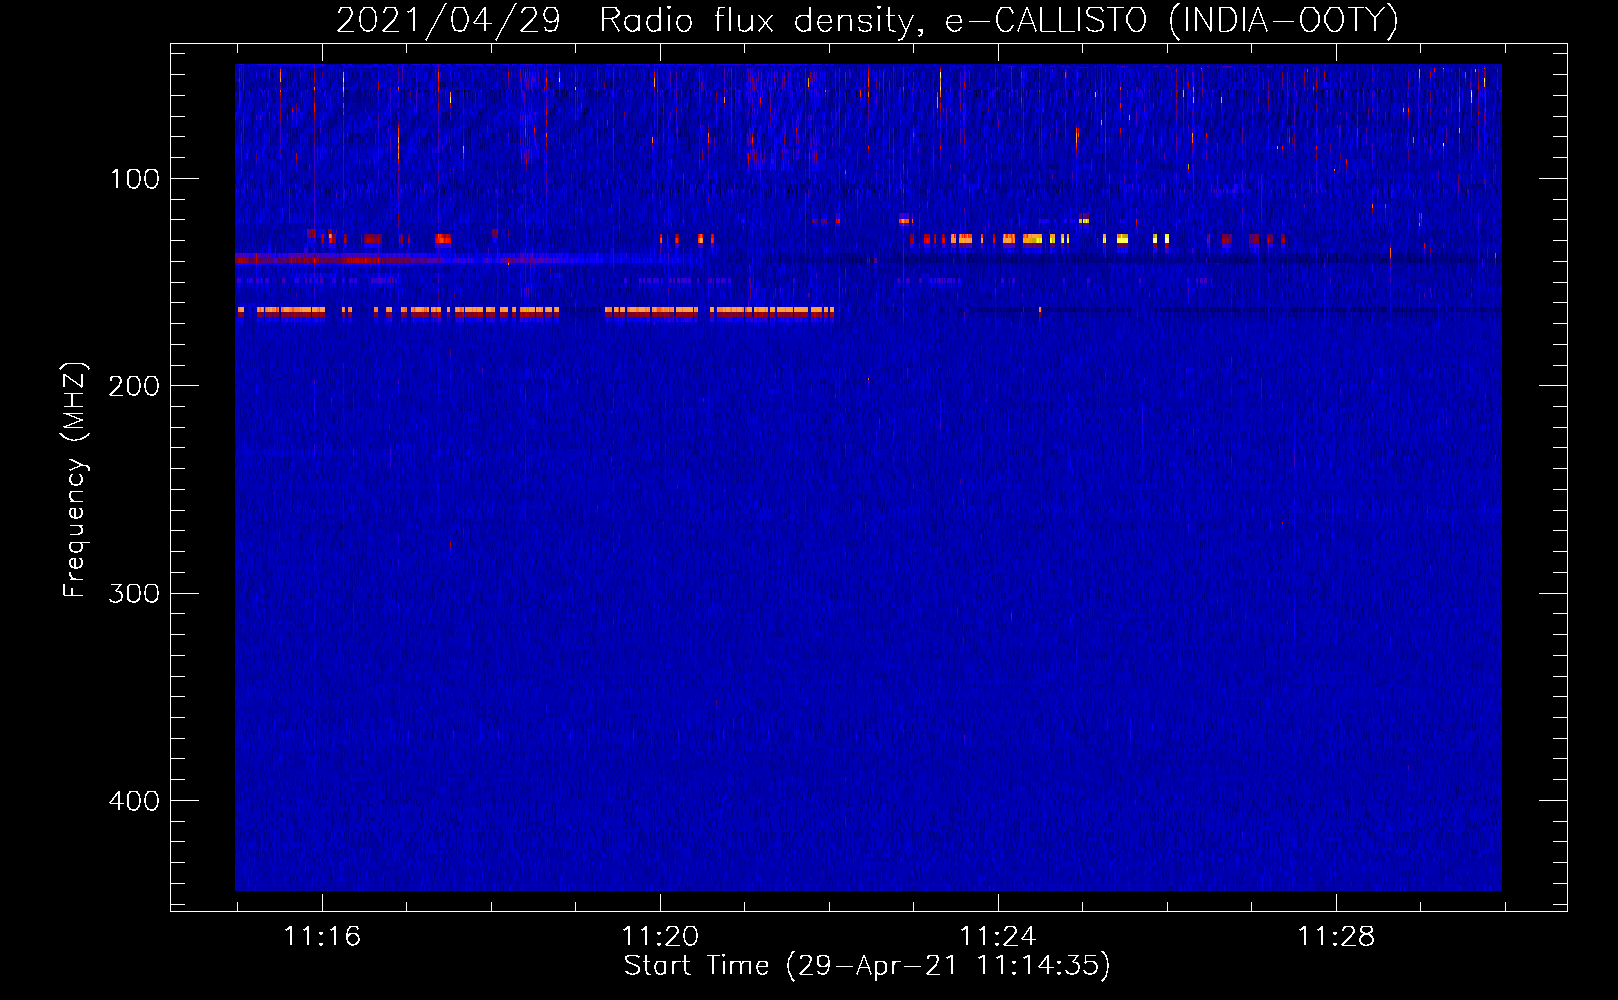Click the 'Frequency (MHZ)' axis label
The image size is (1618, 1000).
click(x=75, y=480)
